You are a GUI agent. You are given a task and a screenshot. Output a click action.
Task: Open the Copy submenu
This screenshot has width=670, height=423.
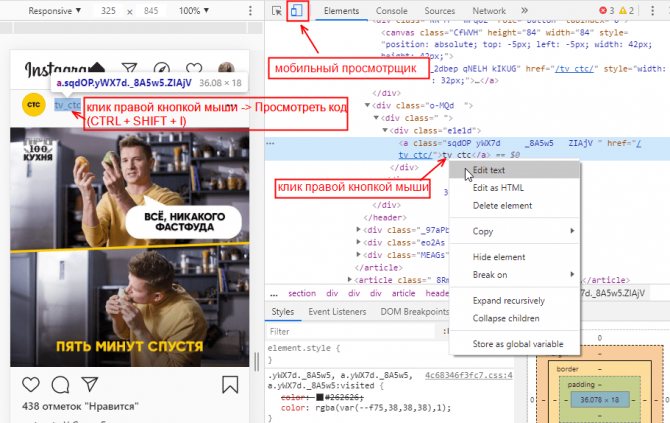(514, 231)
